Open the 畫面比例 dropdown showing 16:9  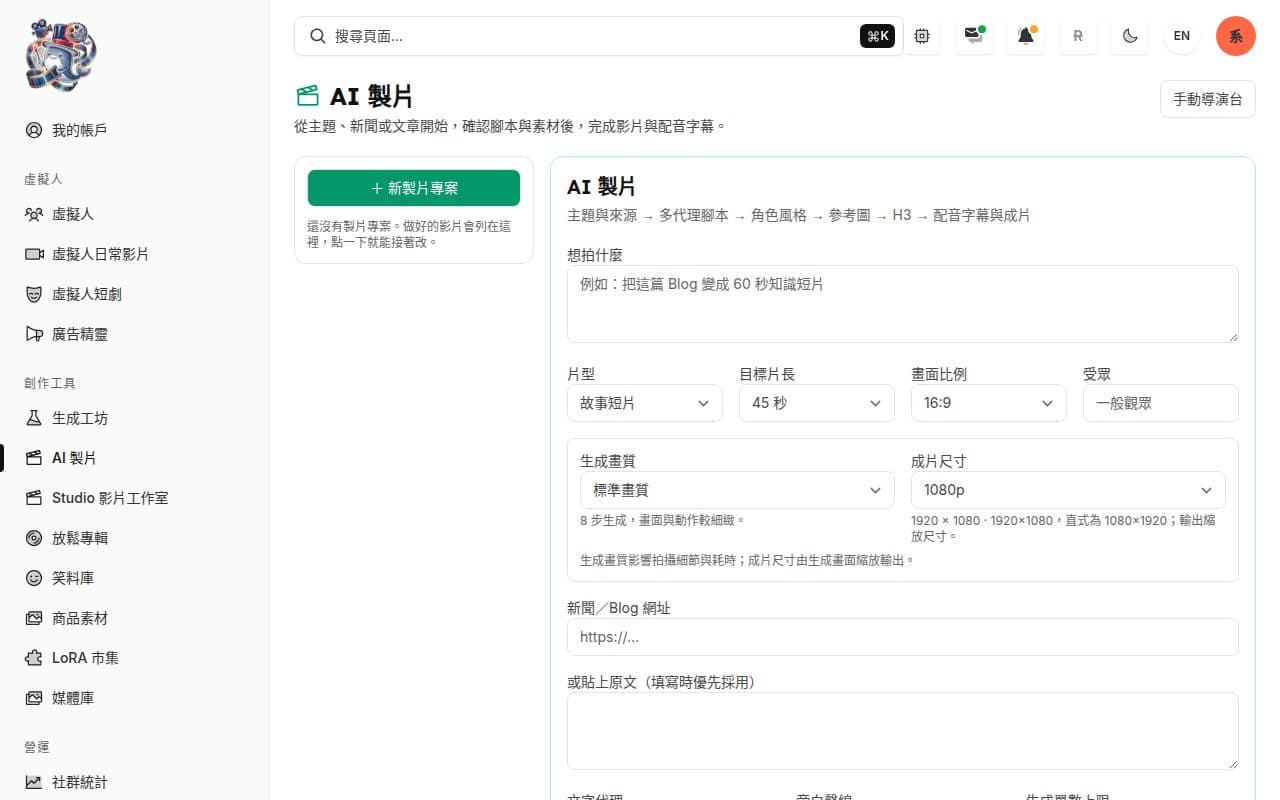989,403
